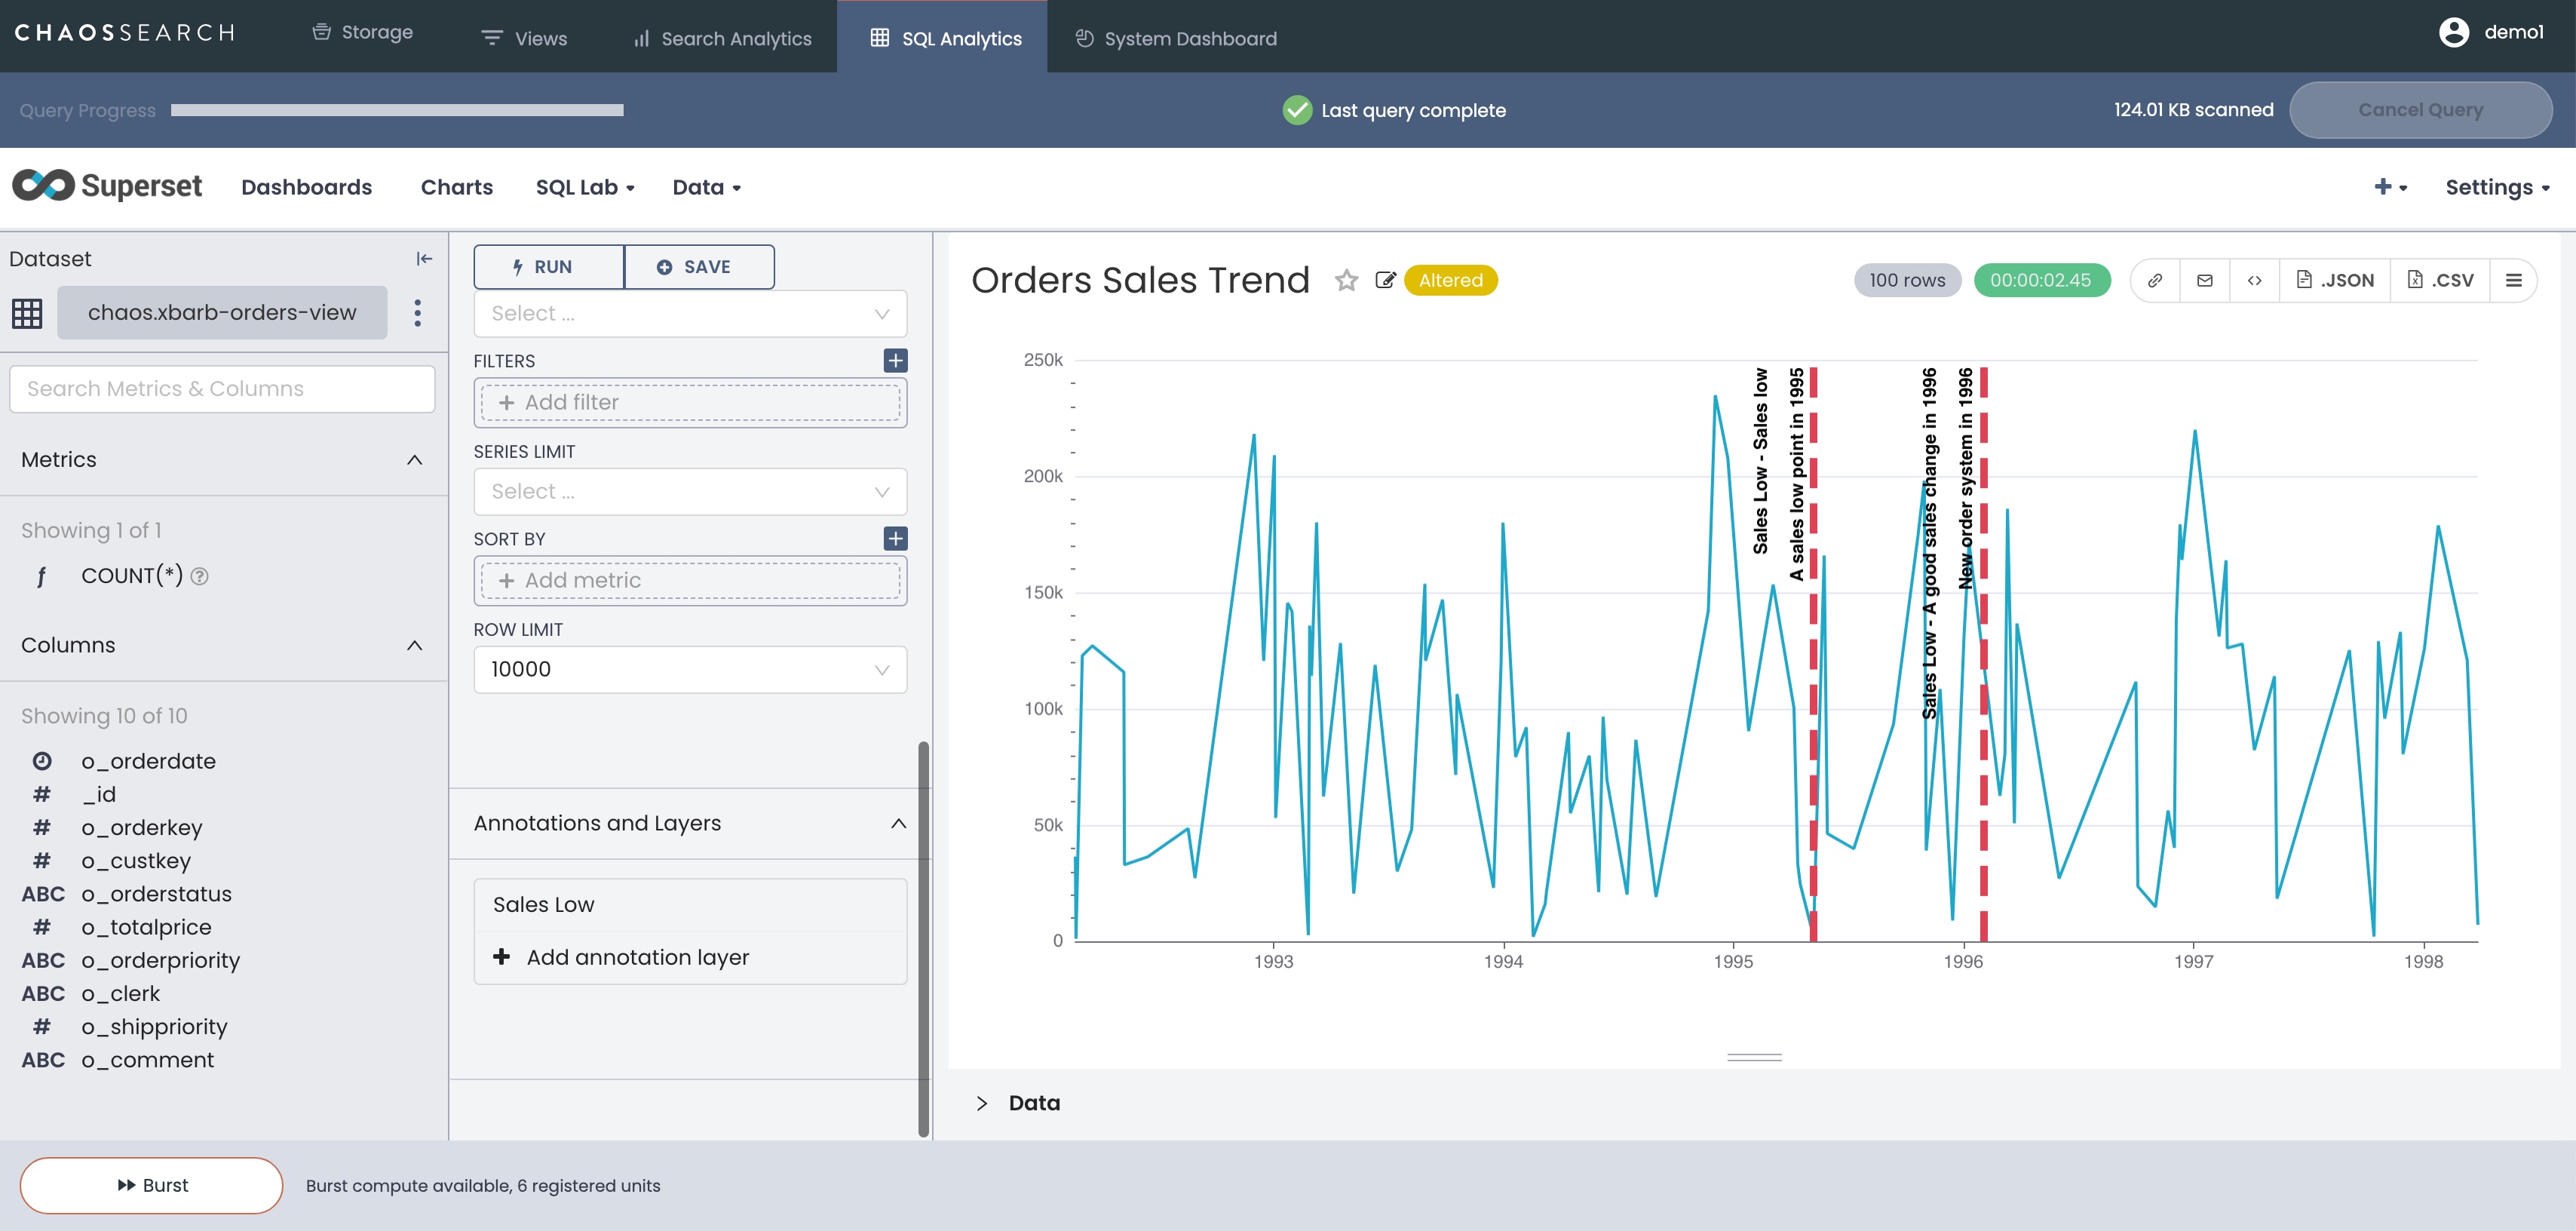Save the chart
This screenshot has height=1231, width=2576.
click(x=699, y=267)
